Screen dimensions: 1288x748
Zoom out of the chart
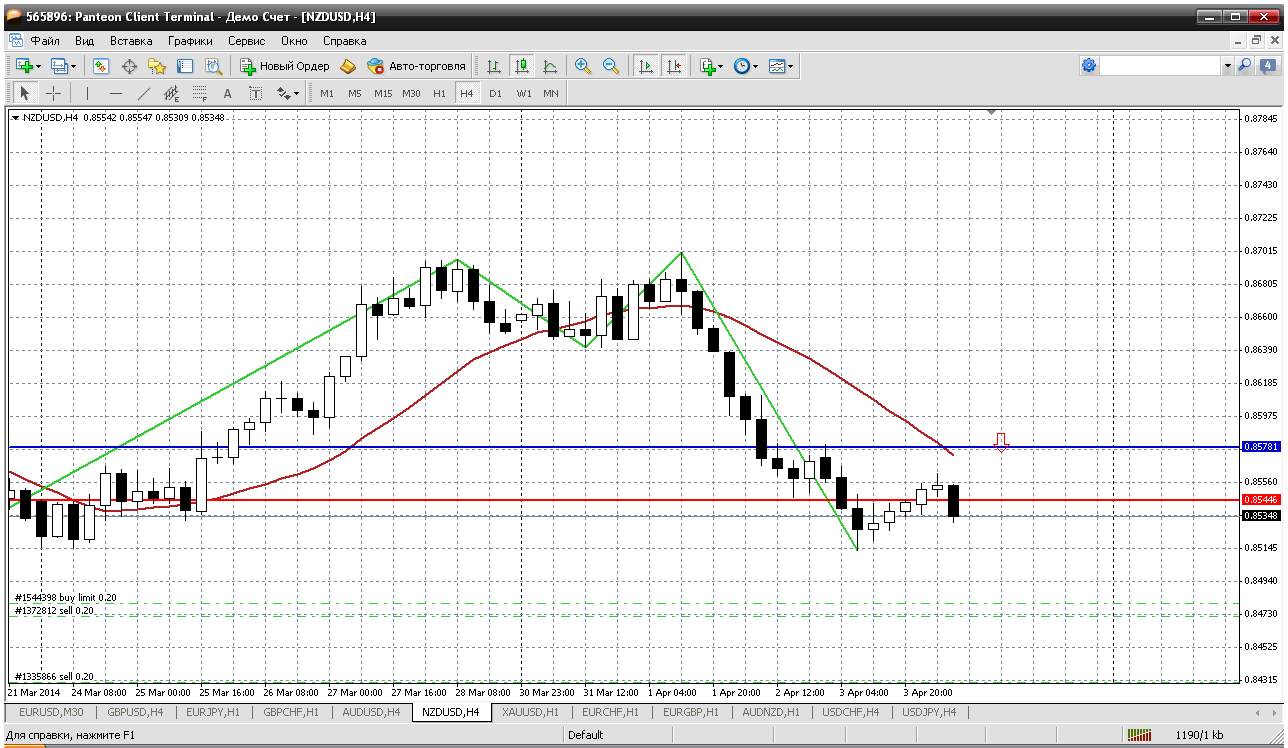pyautogui.click(x=610, y=66)
